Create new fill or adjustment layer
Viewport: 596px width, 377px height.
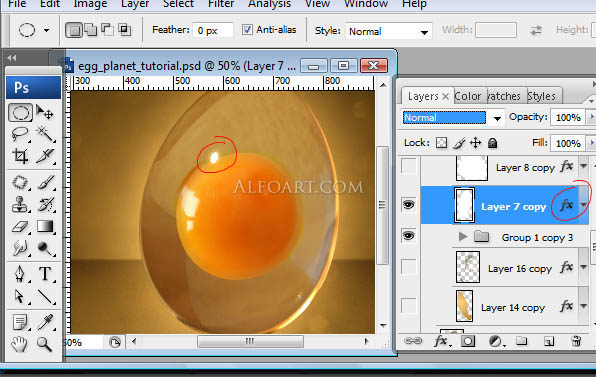click(x=496, y=341)
